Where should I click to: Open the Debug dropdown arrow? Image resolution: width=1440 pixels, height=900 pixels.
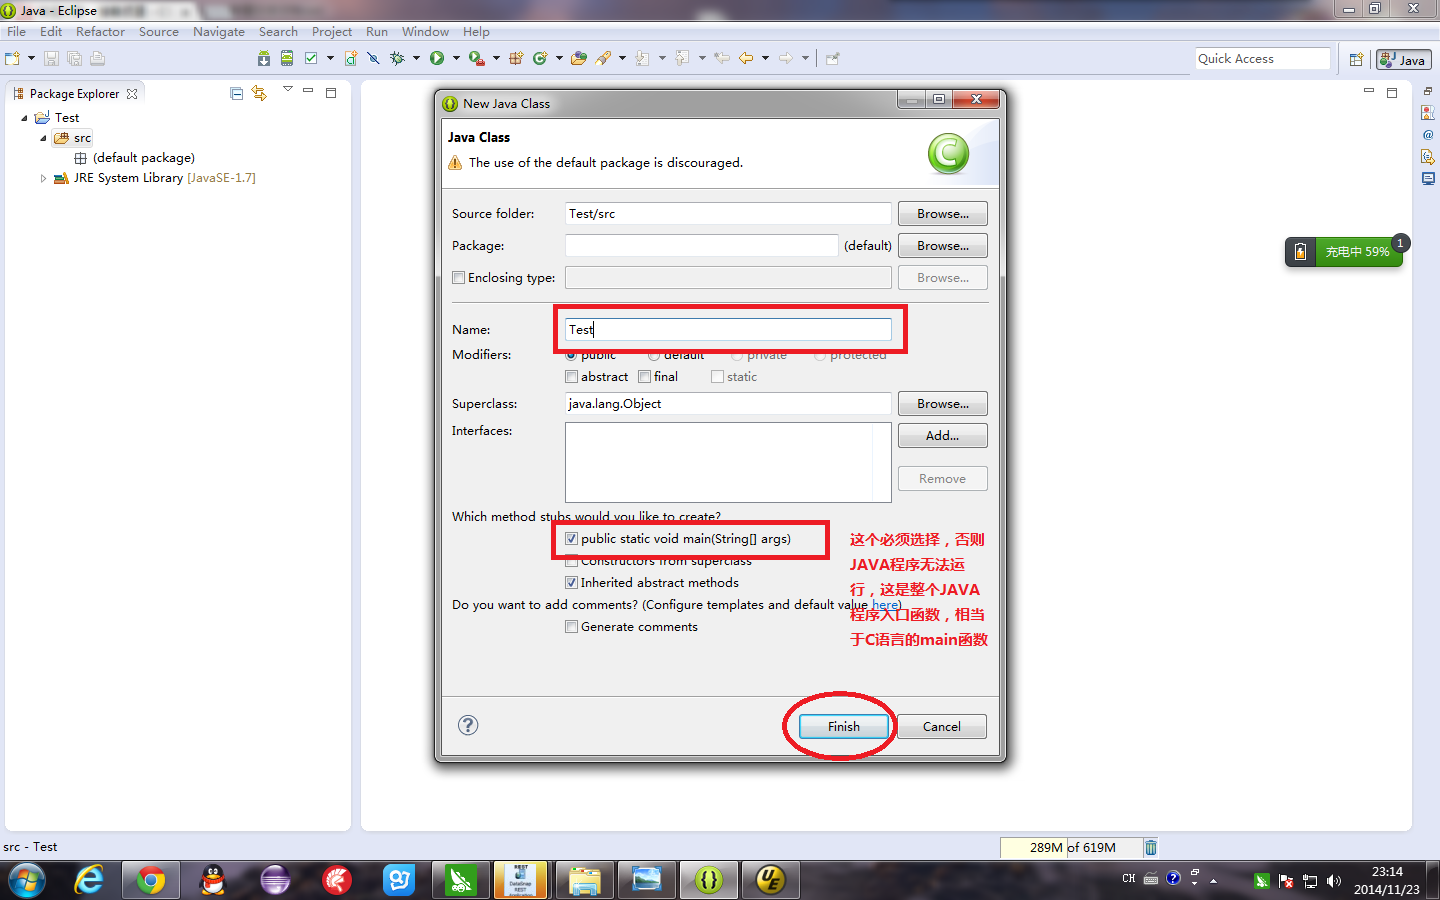416,58
